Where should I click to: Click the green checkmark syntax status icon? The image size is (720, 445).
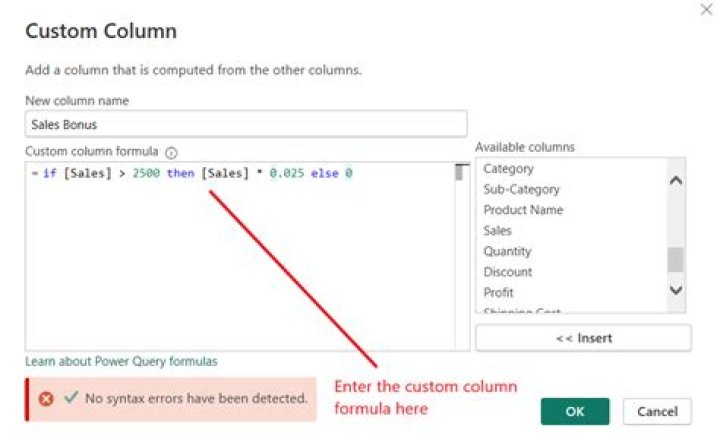(70, 398)
